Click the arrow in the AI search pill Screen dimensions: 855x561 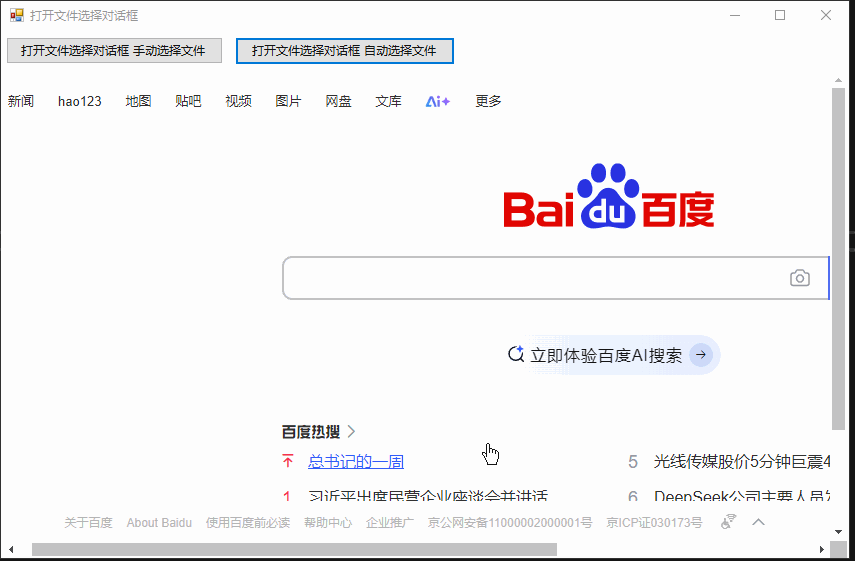click(x=701, y=355)
